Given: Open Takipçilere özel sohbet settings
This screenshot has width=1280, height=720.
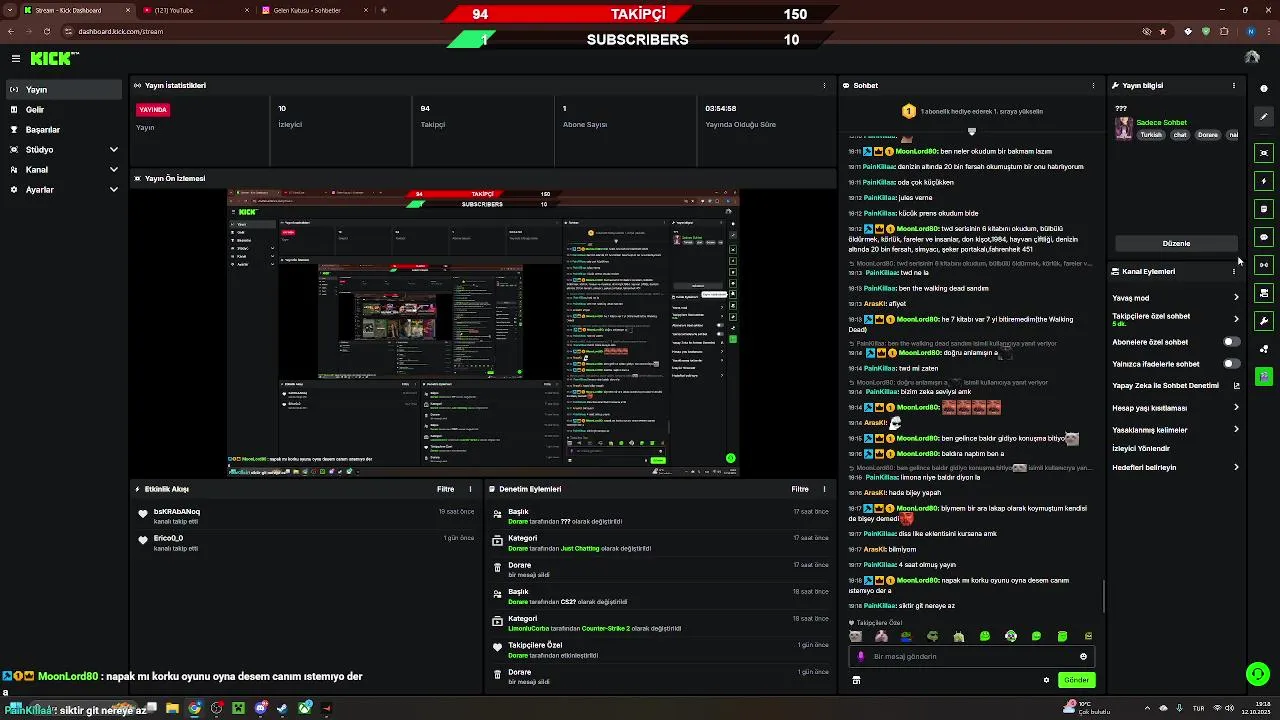Looking at the screenshot, I should tap(1176, 320).
